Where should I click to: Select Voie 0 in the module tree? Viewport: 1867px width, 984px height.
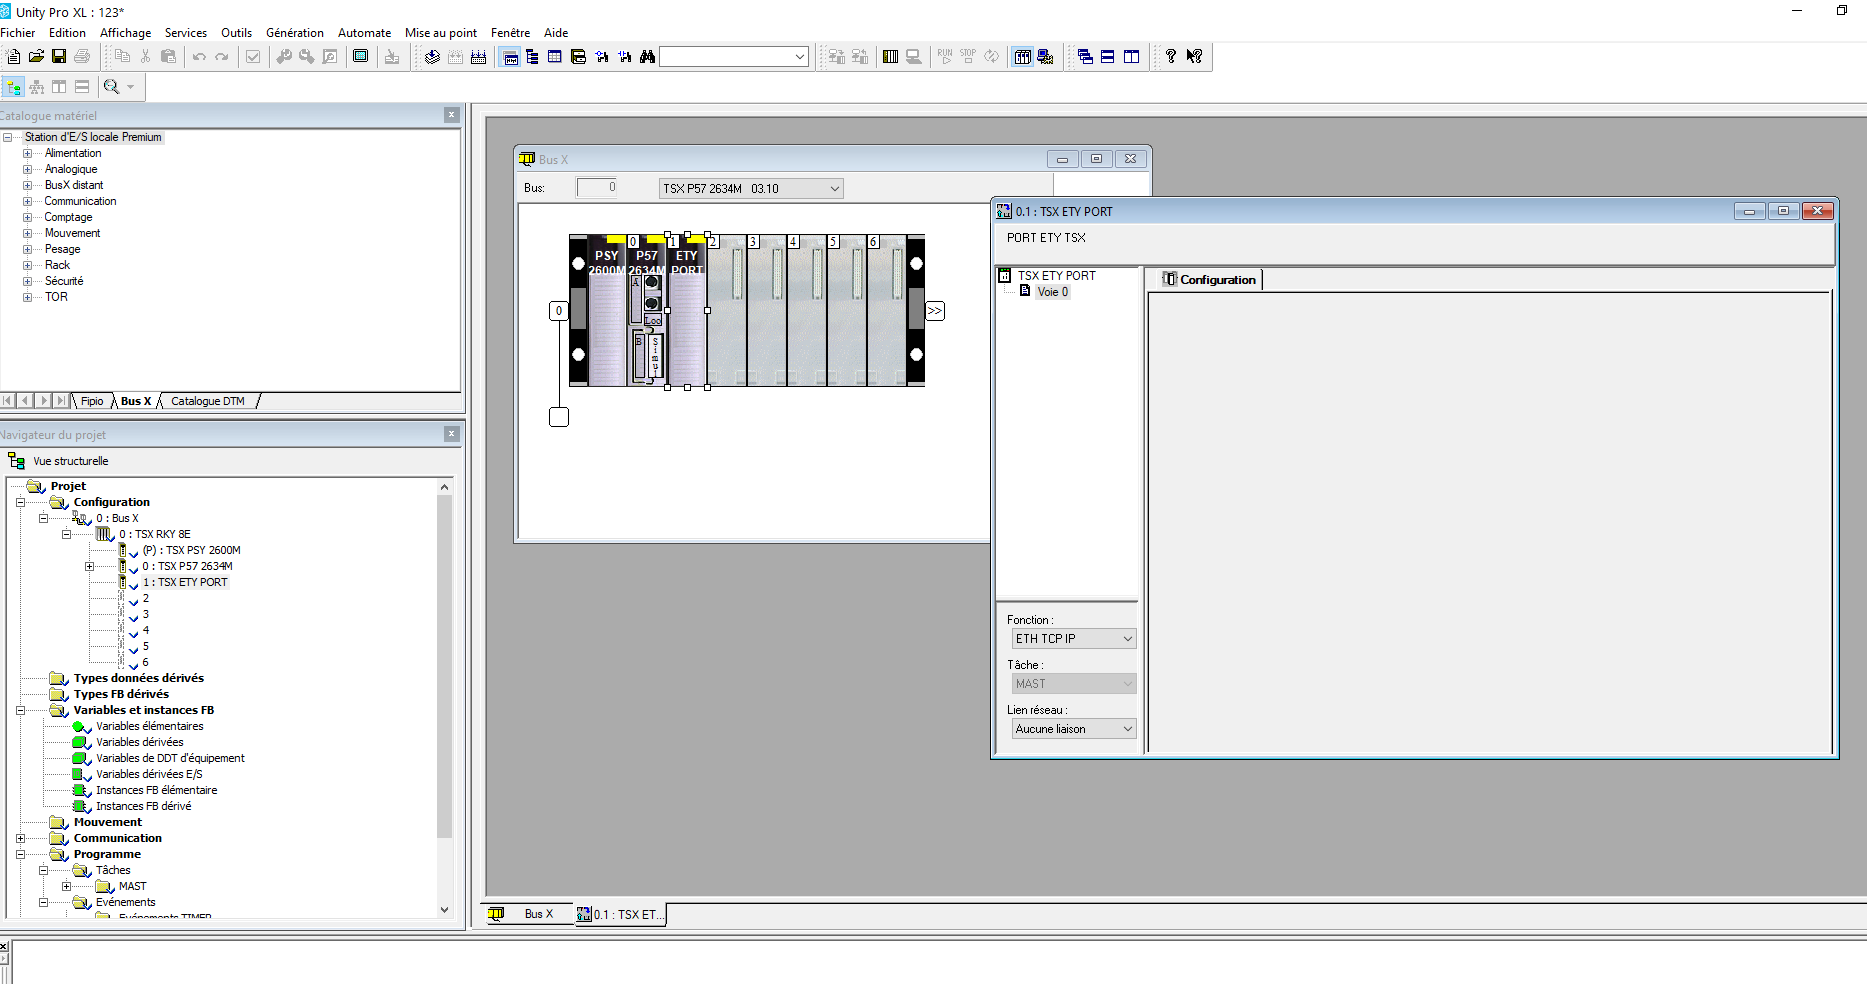(1052, 292)
